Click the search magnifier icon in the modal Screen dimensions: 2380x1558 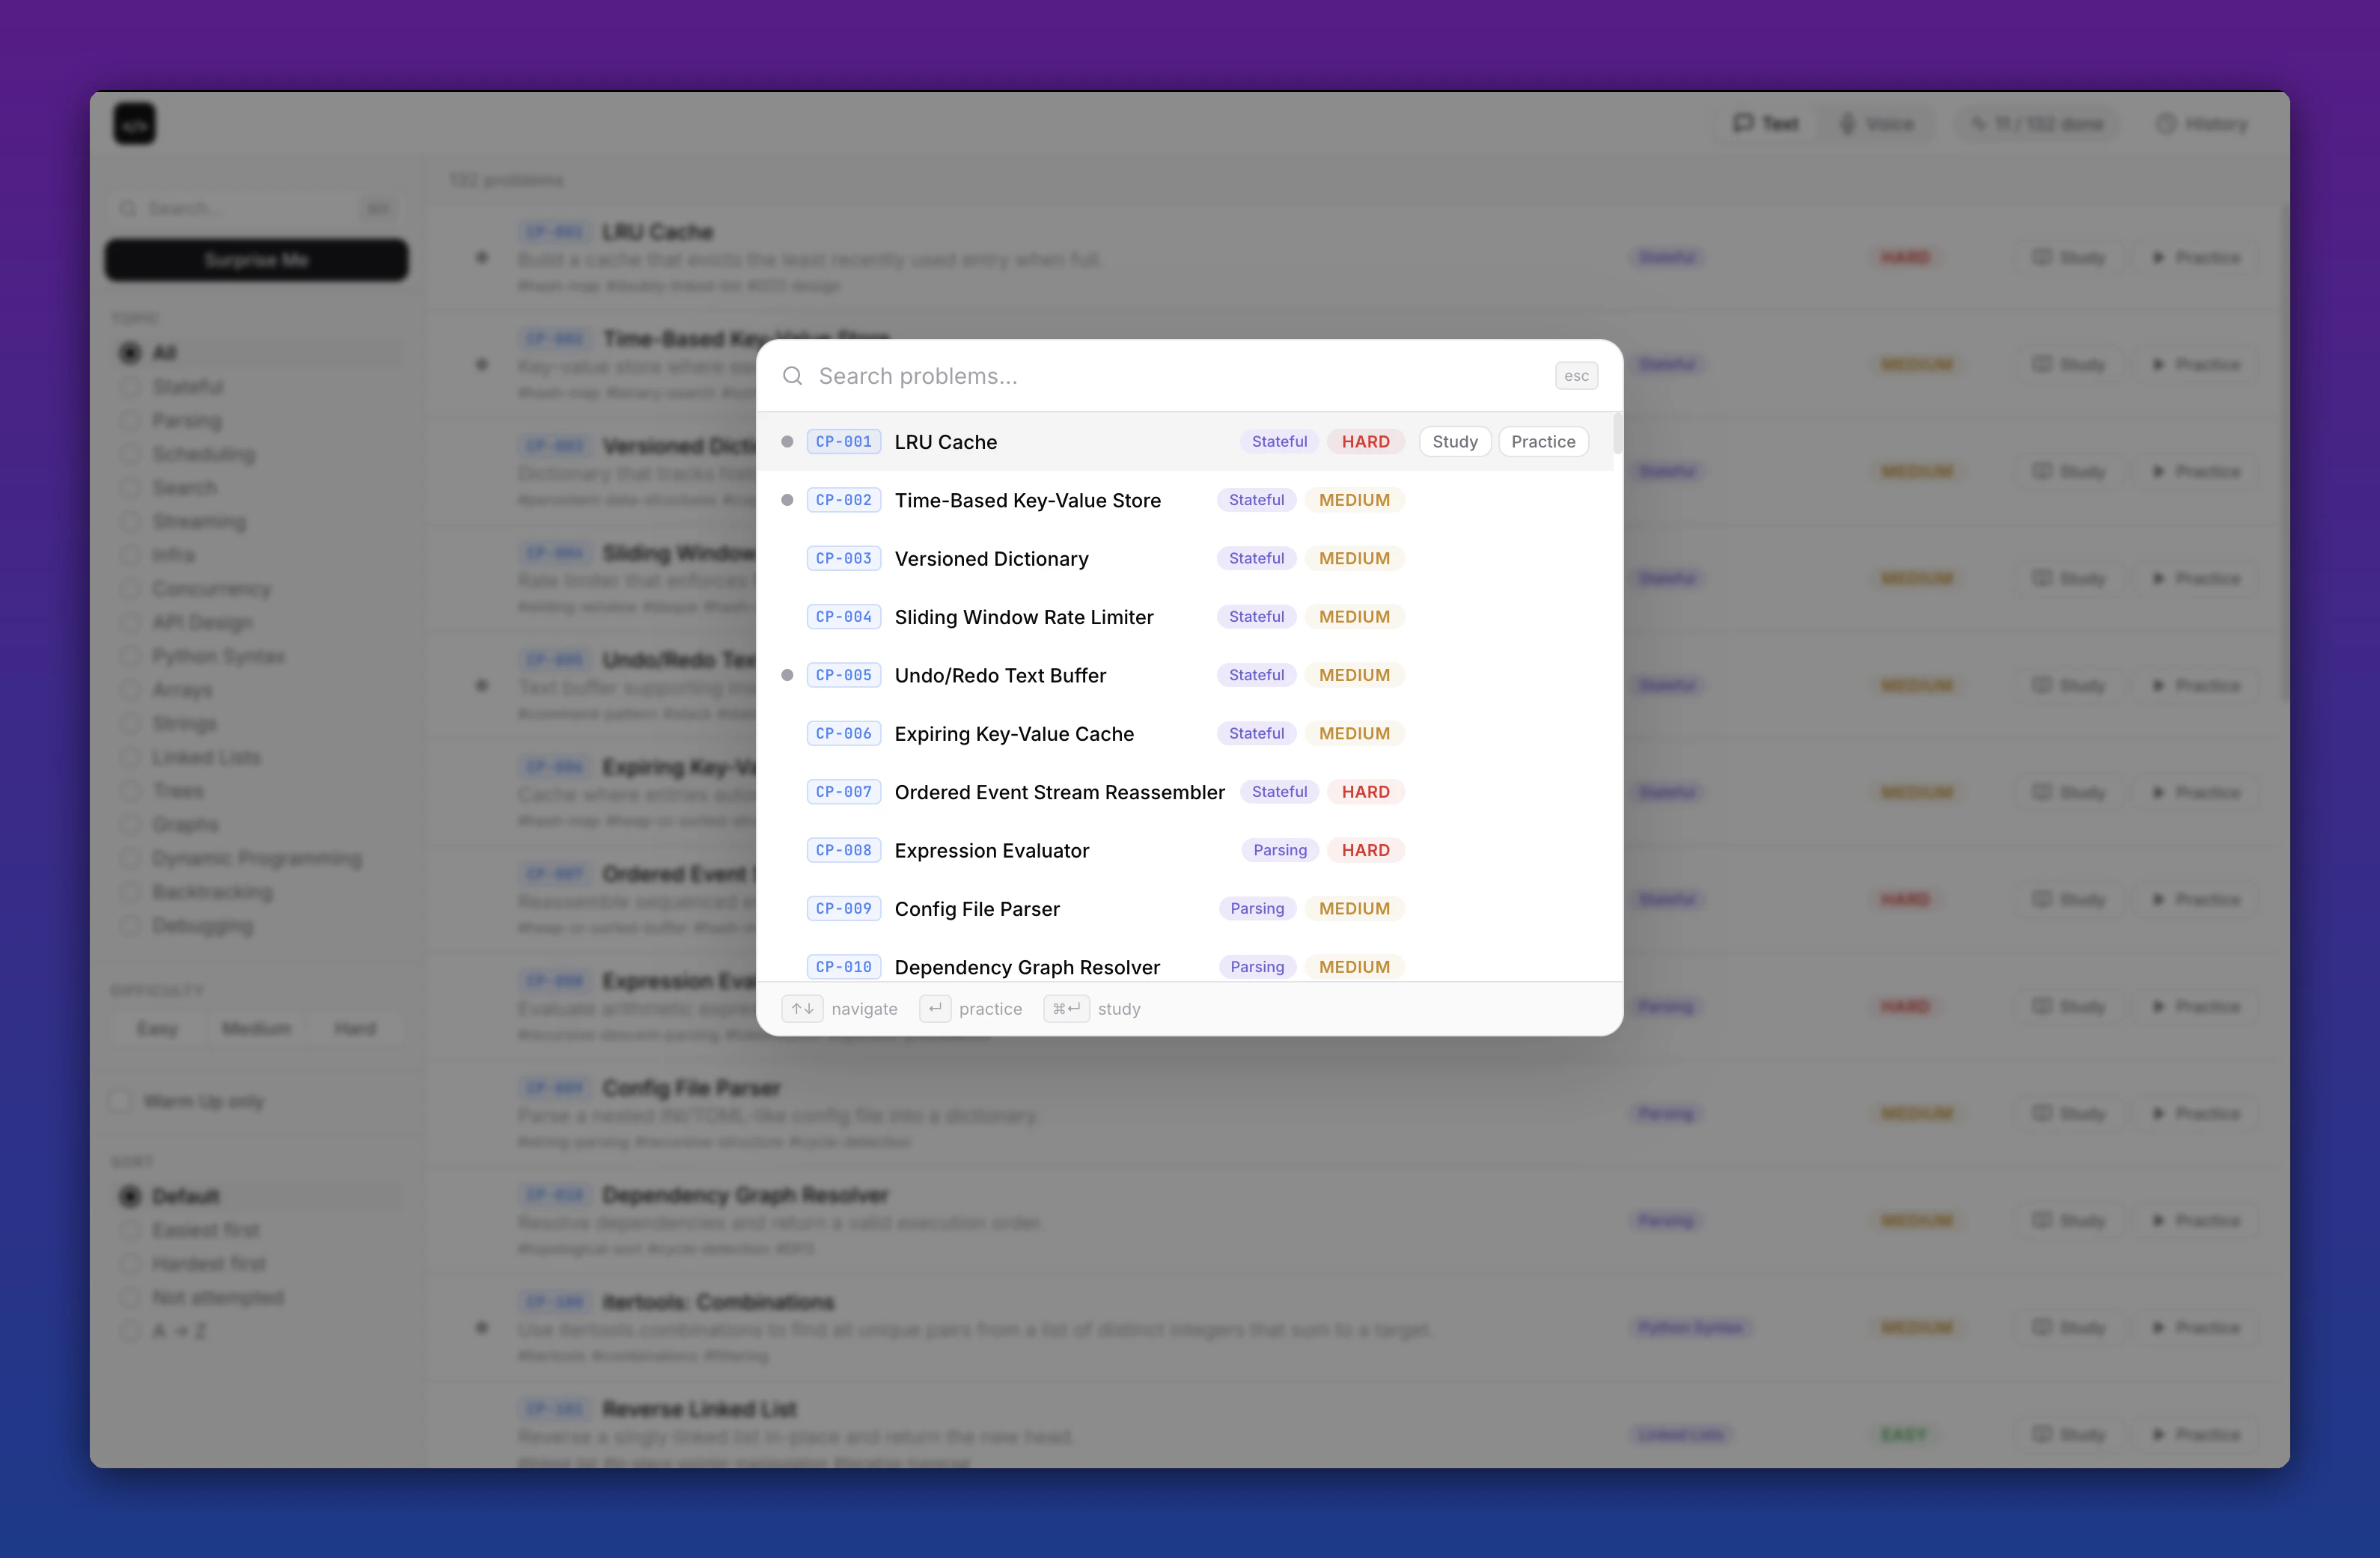point(792,376)
